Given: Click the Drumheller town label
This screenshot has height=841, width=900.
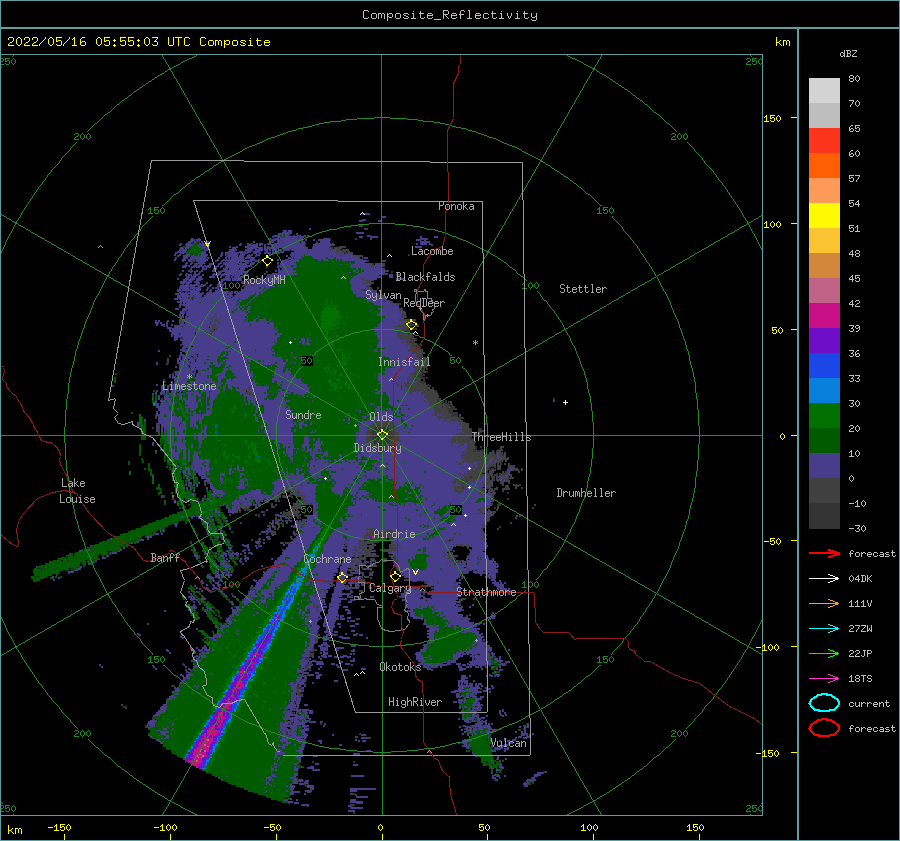Looking at the screenshot, I should point(586,493).
